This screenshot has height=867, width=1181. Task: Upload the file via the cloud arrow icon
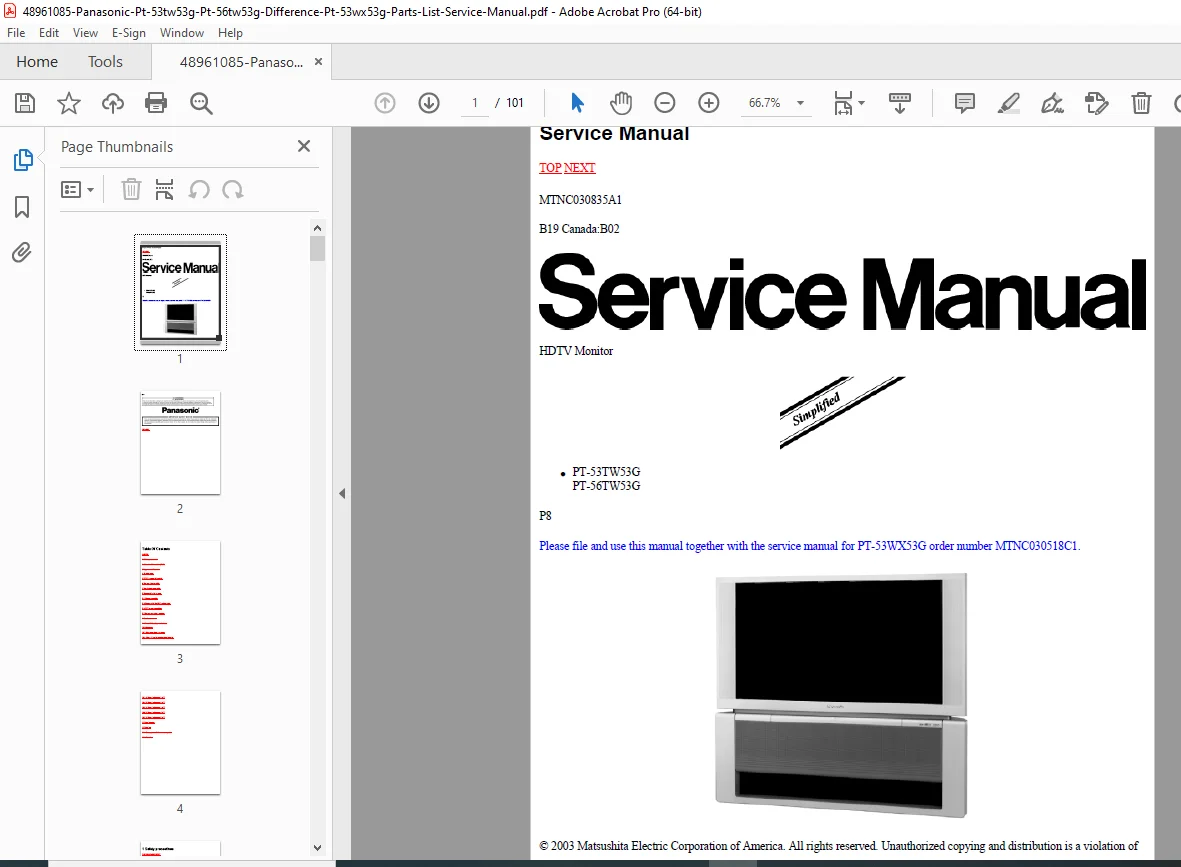[113, 103]
